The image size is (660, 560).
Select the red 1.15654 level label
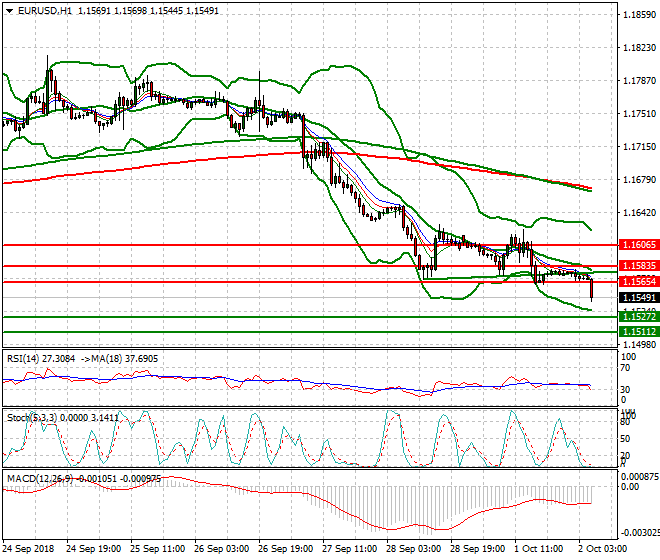click(639, 281)
